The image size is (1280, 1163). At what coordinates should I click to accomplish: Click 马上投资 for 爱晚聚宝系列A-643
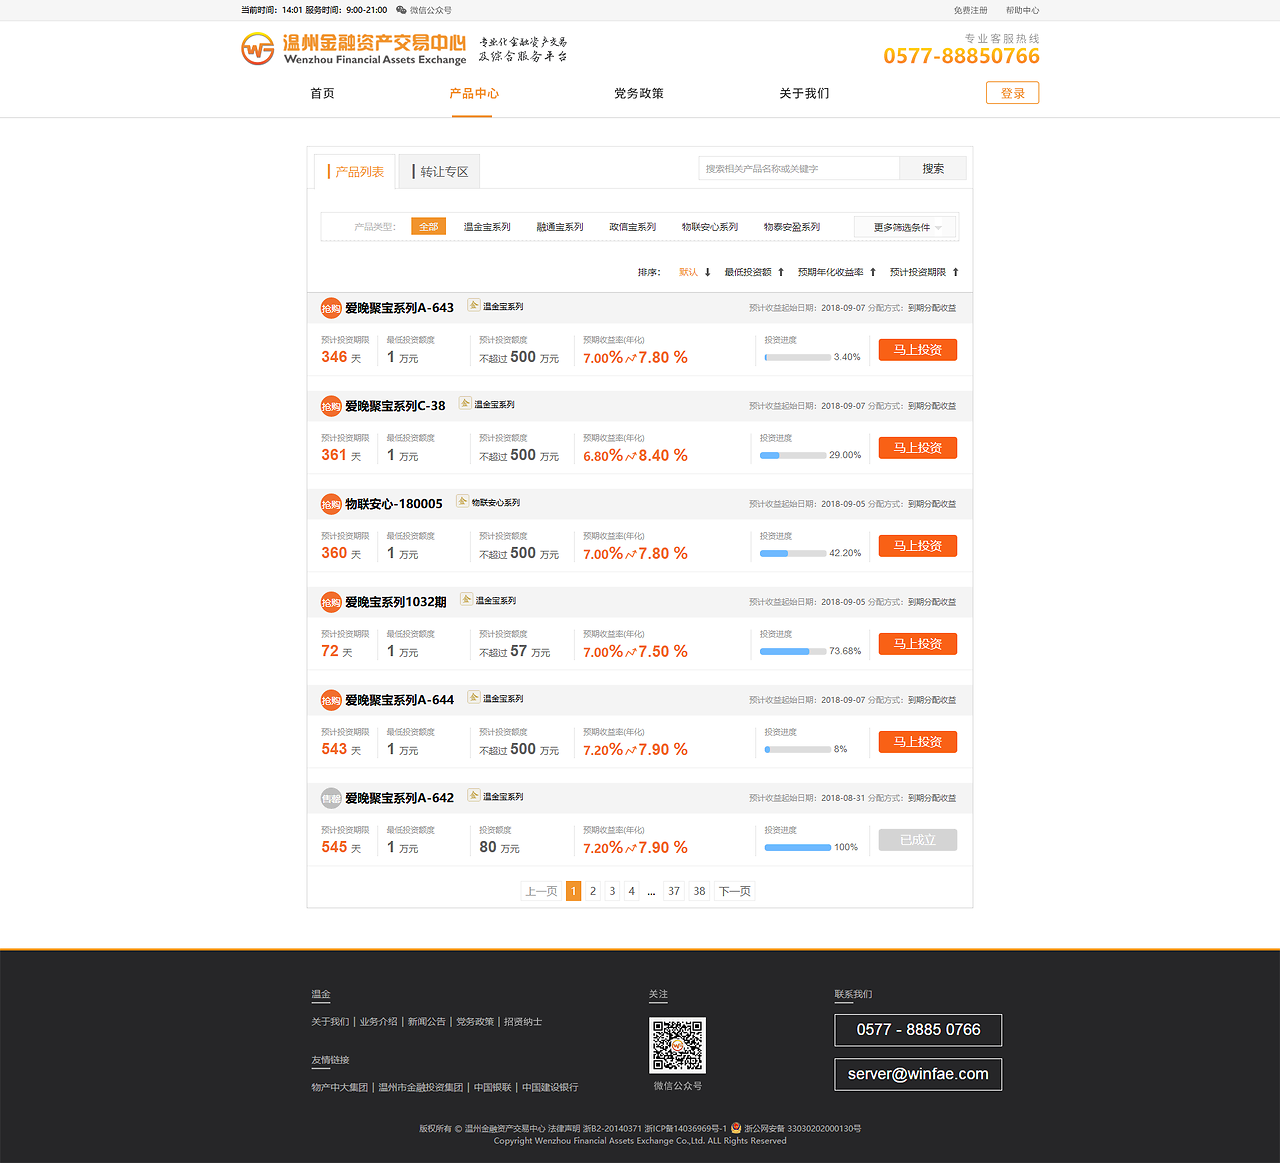[917, 350]
